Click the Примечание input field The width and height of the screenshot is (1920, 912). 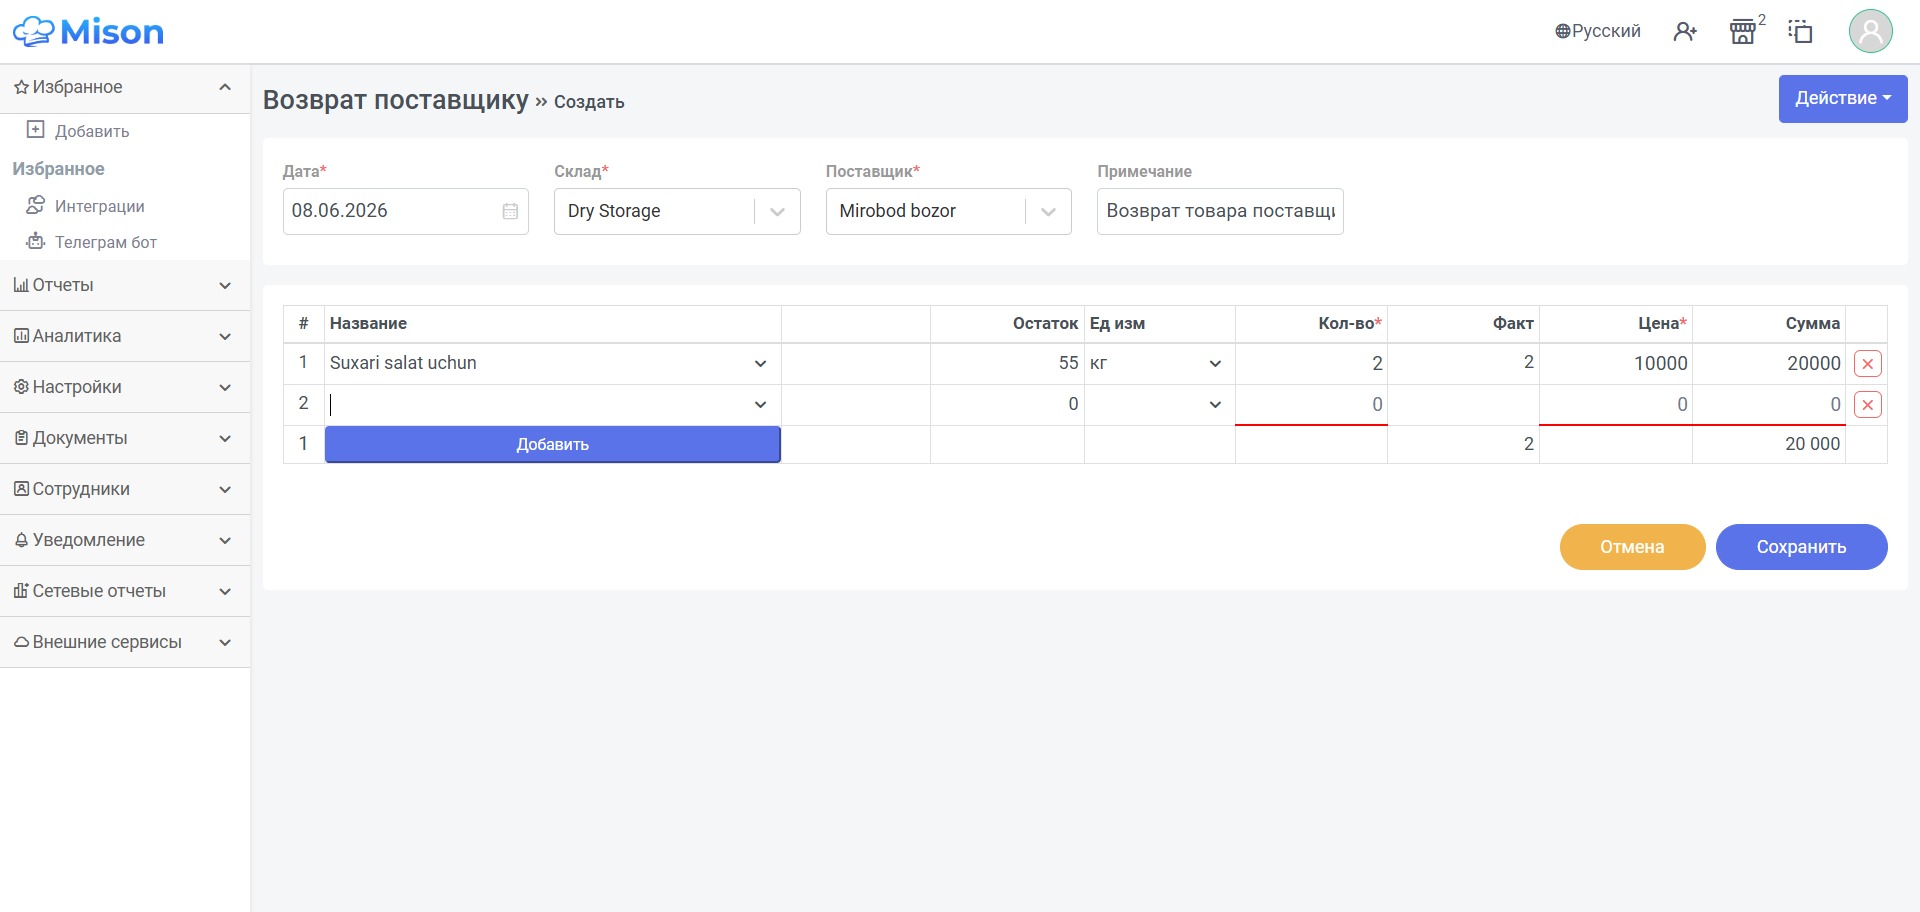coord(1220,211)
